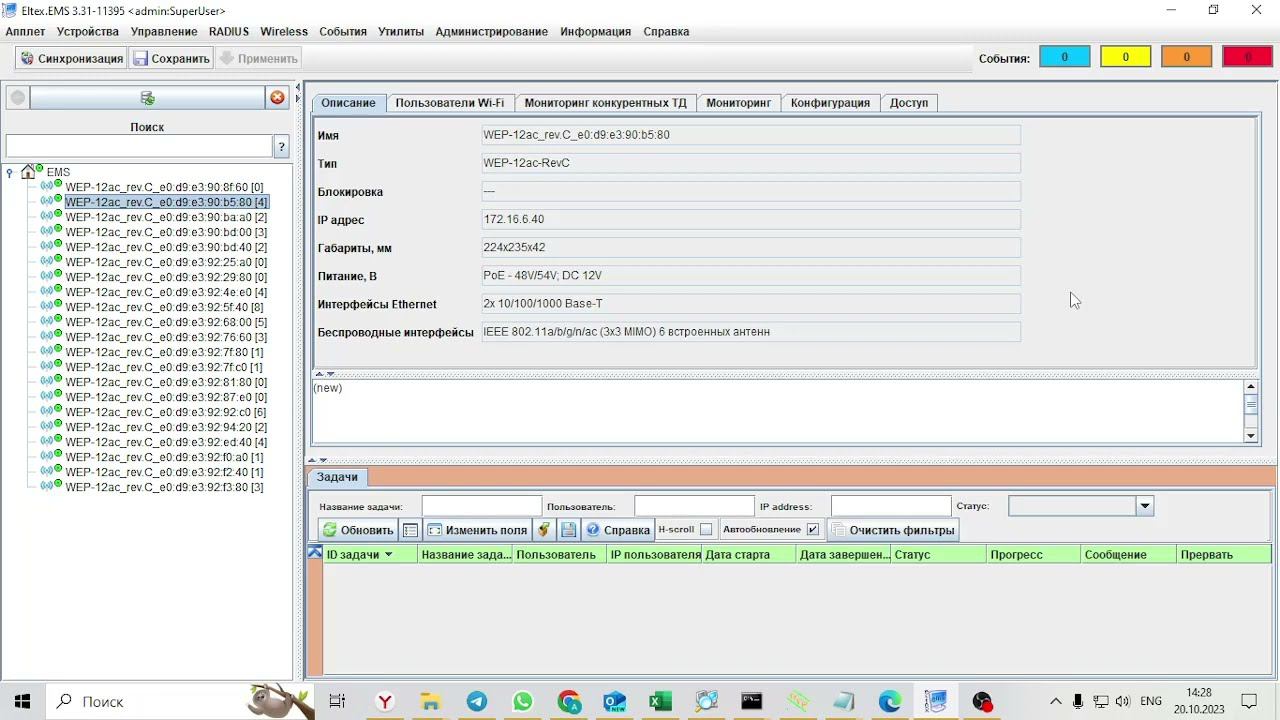Click the device search input field
Screen dimensions: 1280x720
[x=139, y=147]
